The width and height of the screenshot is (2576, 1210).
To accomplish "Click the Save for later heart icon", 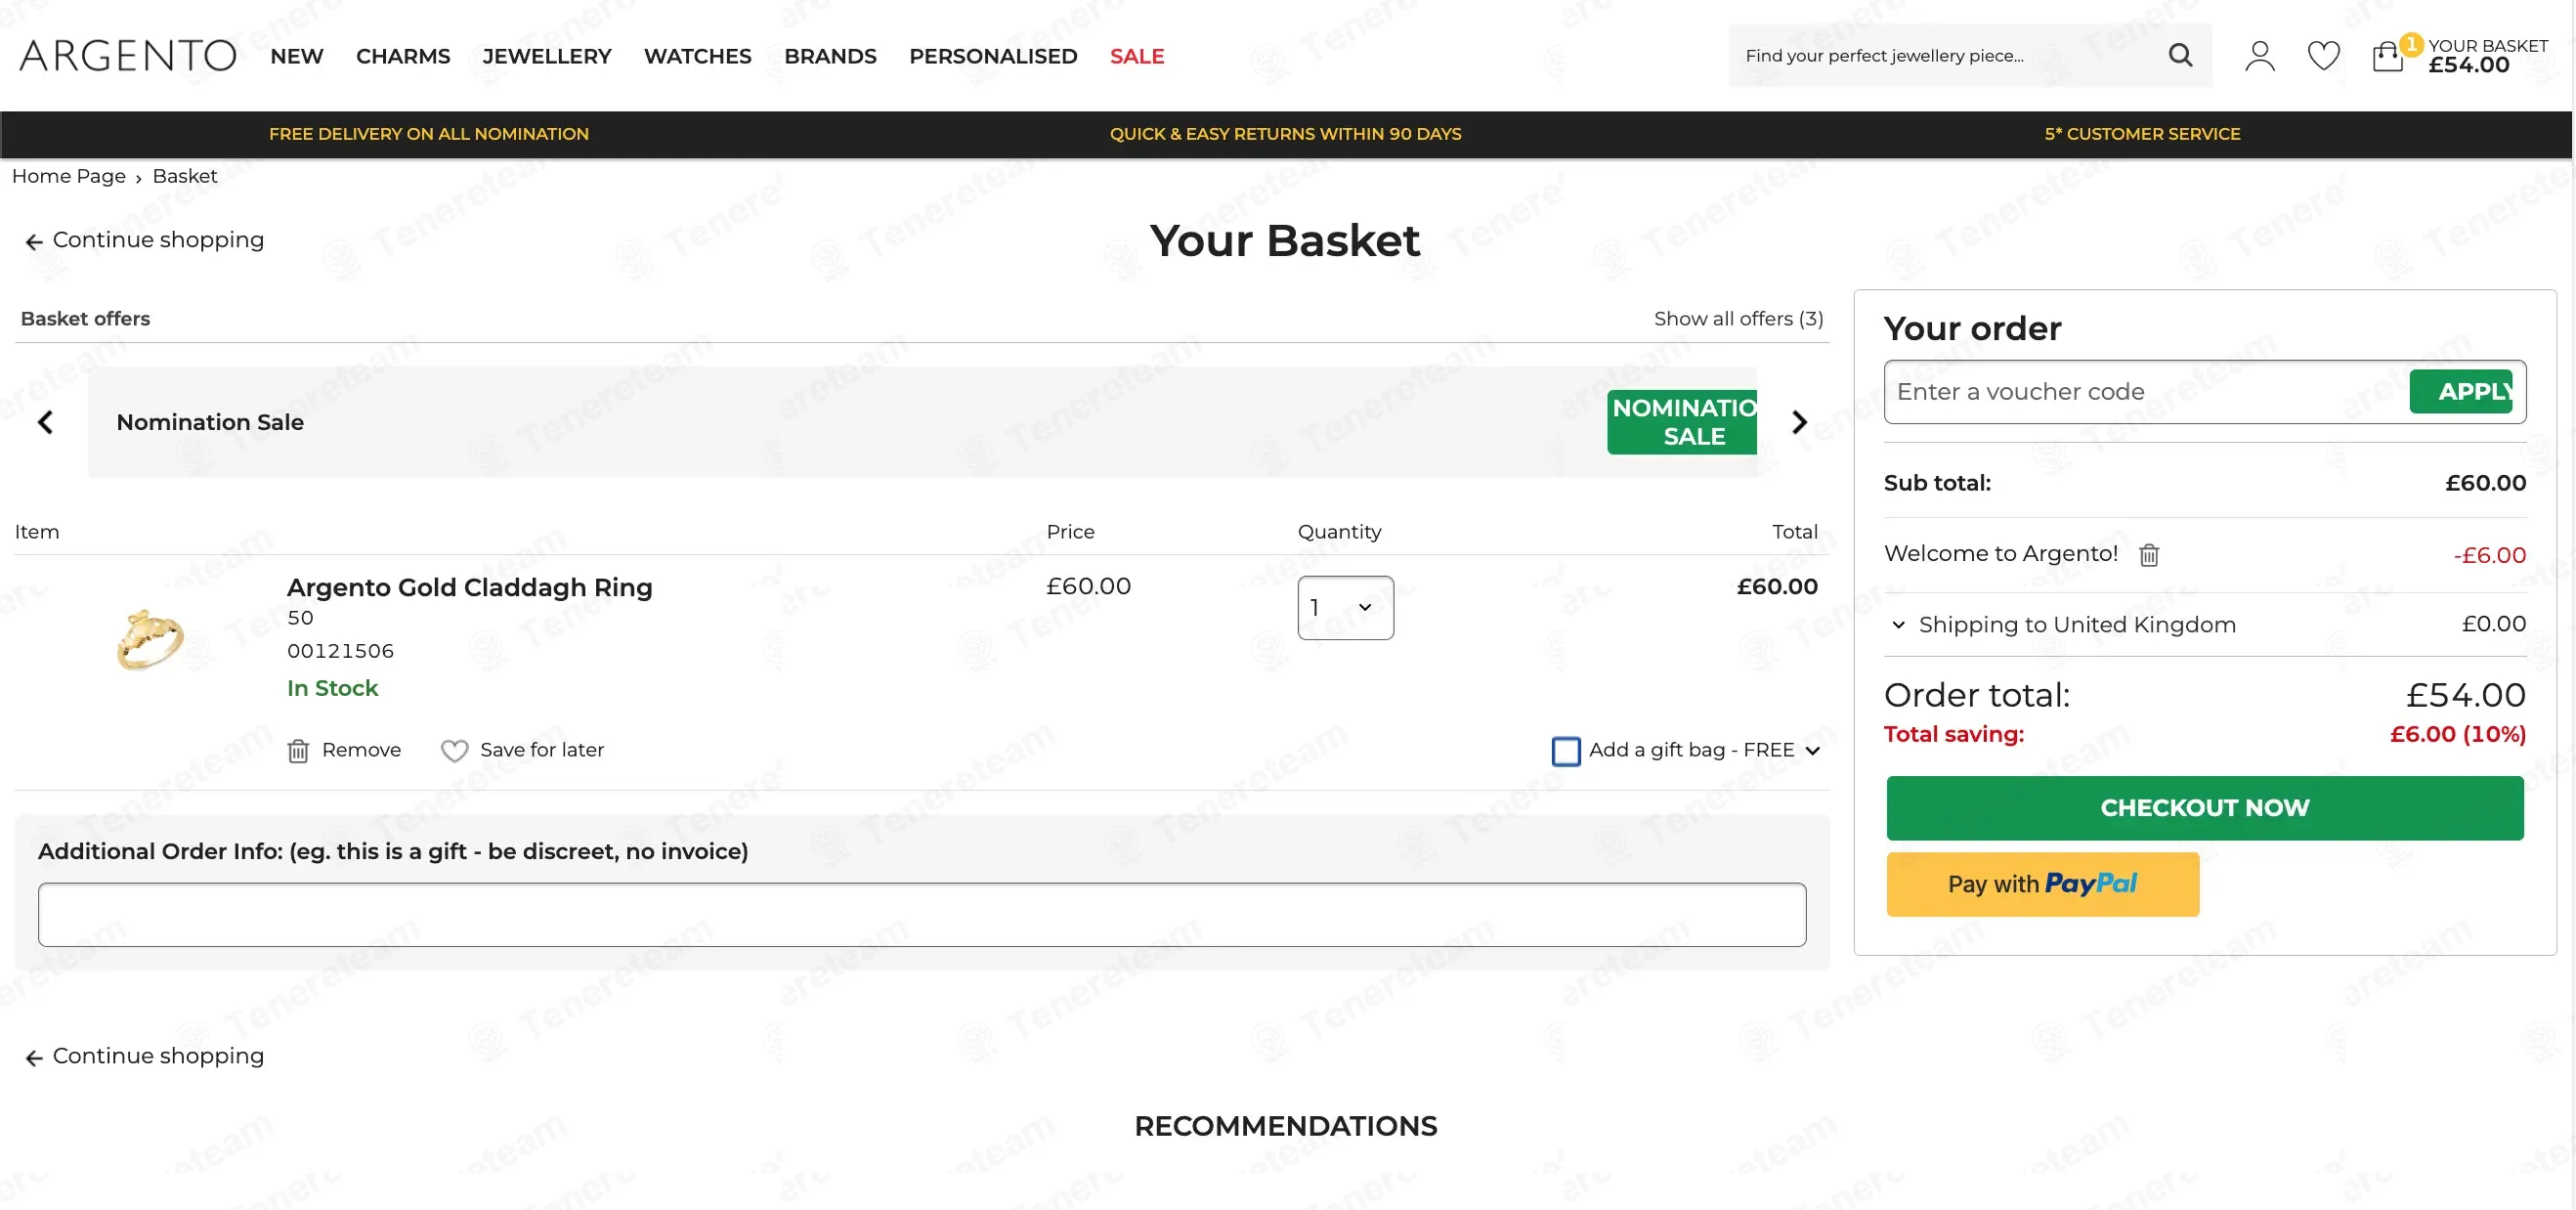I will 454,750.
